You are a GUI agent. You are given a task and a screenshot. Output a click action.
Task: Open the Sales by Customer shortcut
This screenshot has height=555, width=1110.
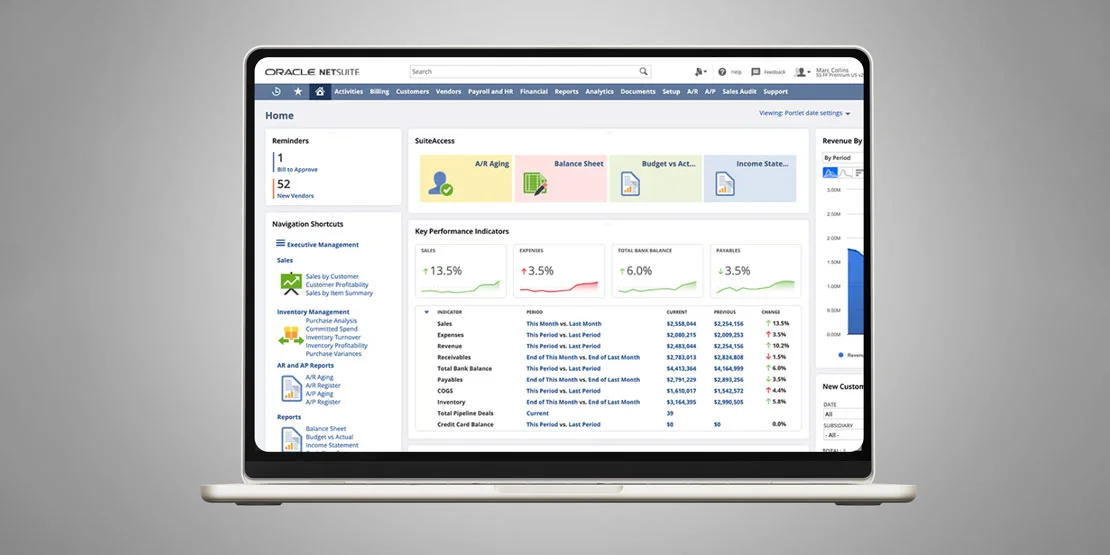332,277
